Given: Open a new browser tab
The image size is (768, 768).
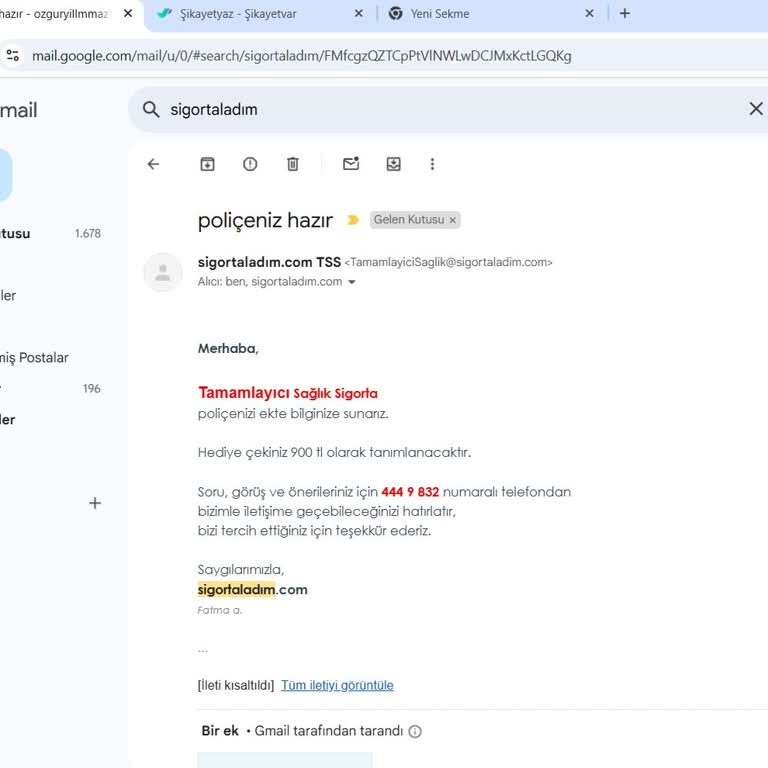Looking at the screenshot, I should 624,13.
